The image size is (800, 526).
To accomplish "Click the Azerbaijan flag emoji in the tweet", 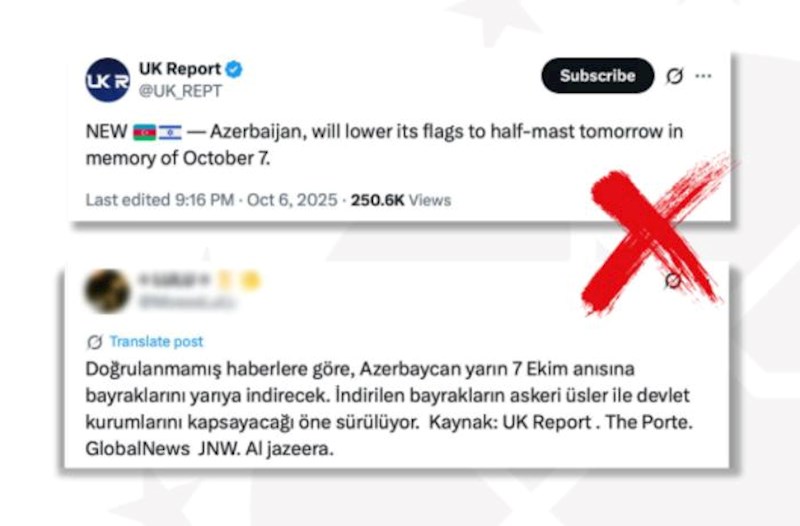I will (144, 133).
